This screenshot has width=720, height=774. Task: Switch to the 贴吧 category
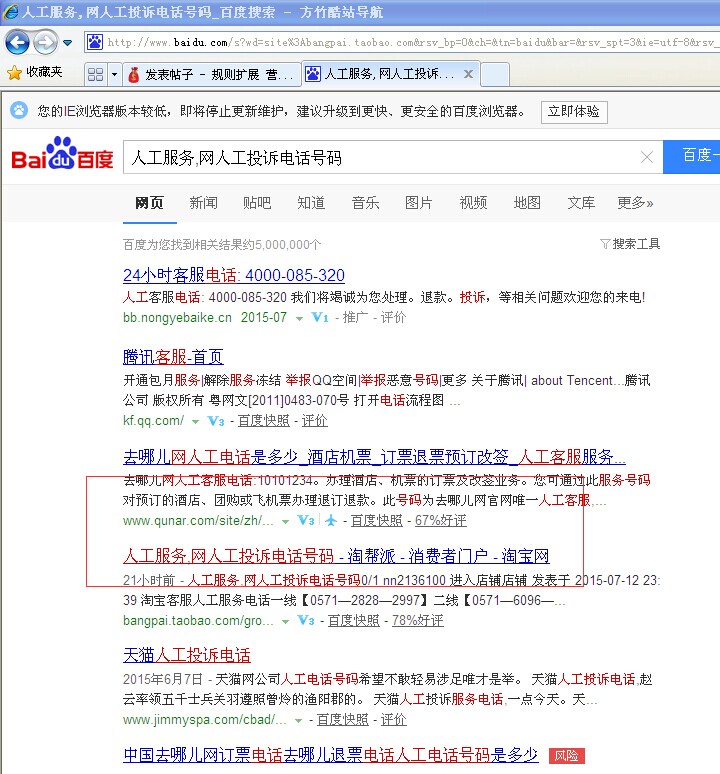(257, 203)
